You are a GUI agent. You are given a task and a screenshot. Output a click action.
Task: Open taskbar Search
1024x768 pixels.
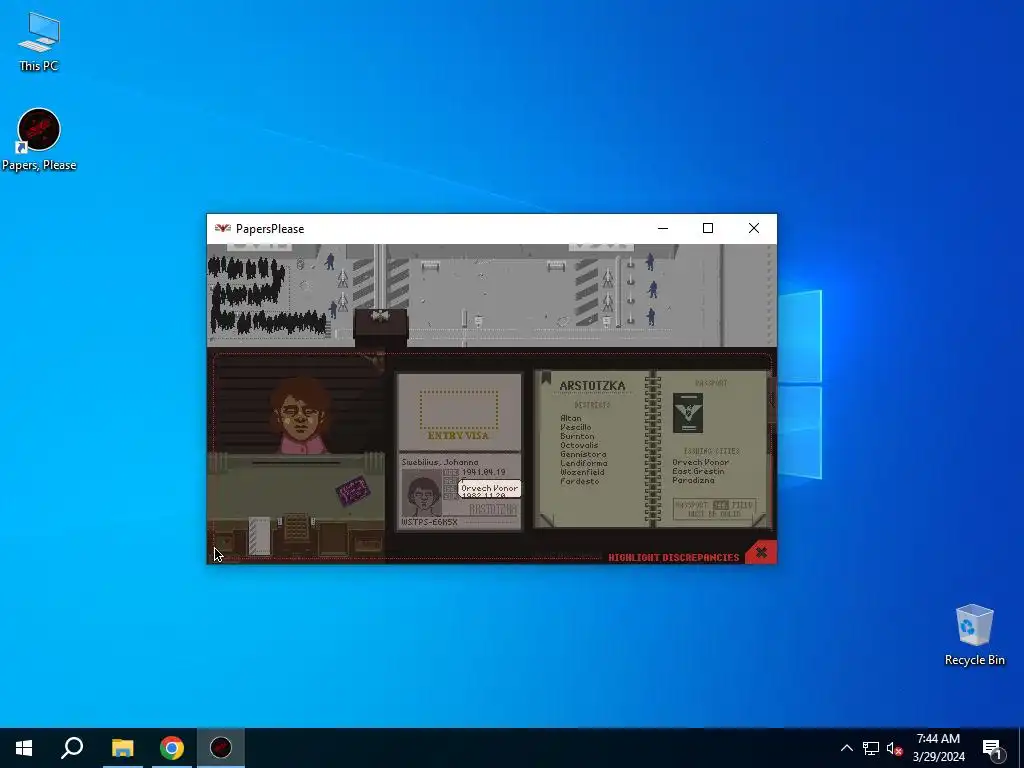pyautogui.click(x=72, y=748)
